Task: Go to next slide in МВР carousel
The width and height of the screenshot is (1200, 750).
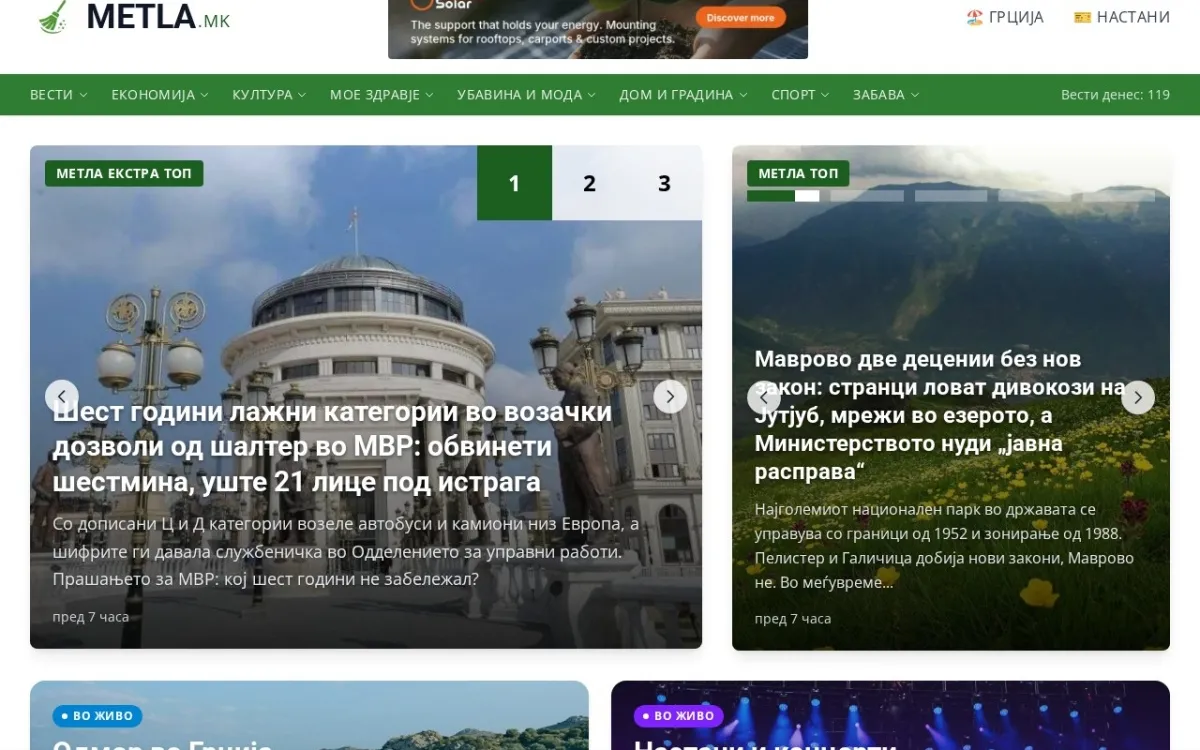Action: pyautogui.click(x=670, y=397)
